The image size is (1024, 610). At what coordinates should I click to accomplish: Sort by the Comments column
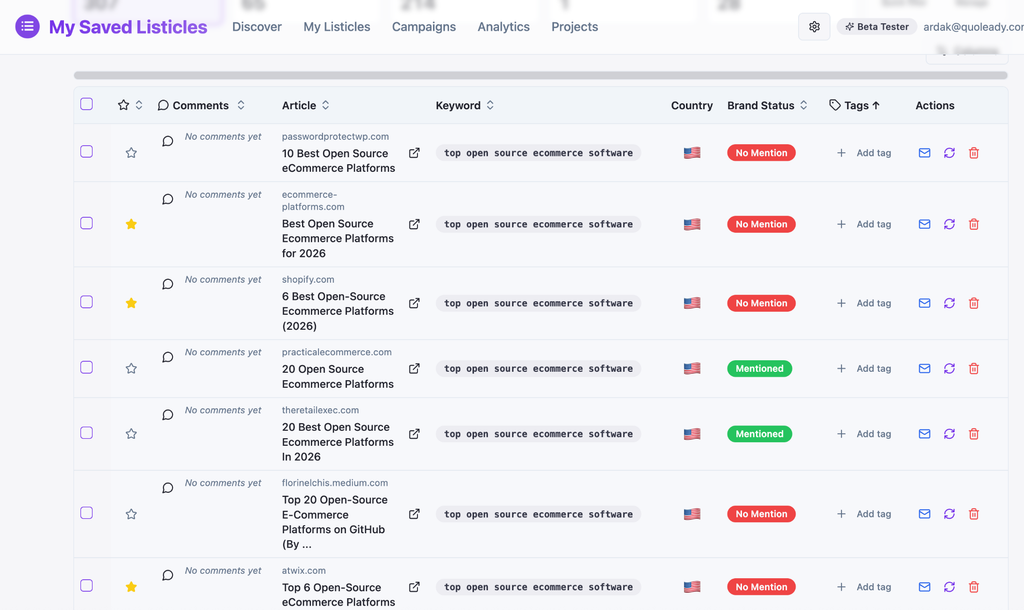(x=201, y=105)
